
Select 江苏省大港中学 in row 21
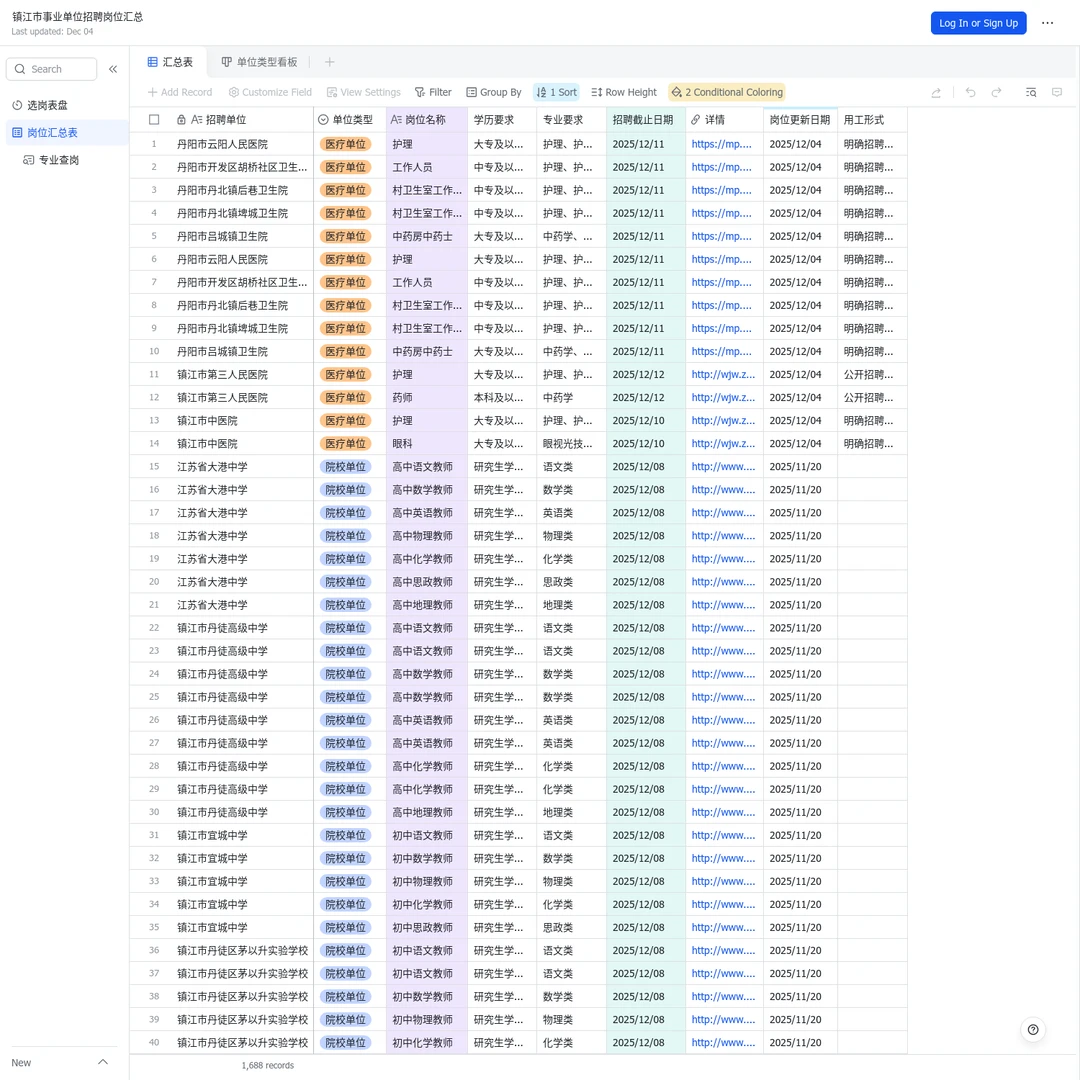point(212,605)
